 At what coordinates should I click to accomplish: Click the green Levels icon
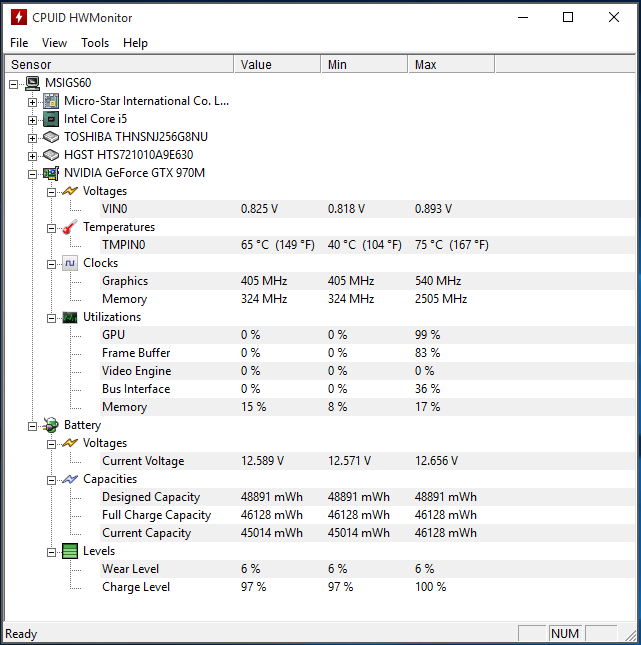click(x=70, y=551)
